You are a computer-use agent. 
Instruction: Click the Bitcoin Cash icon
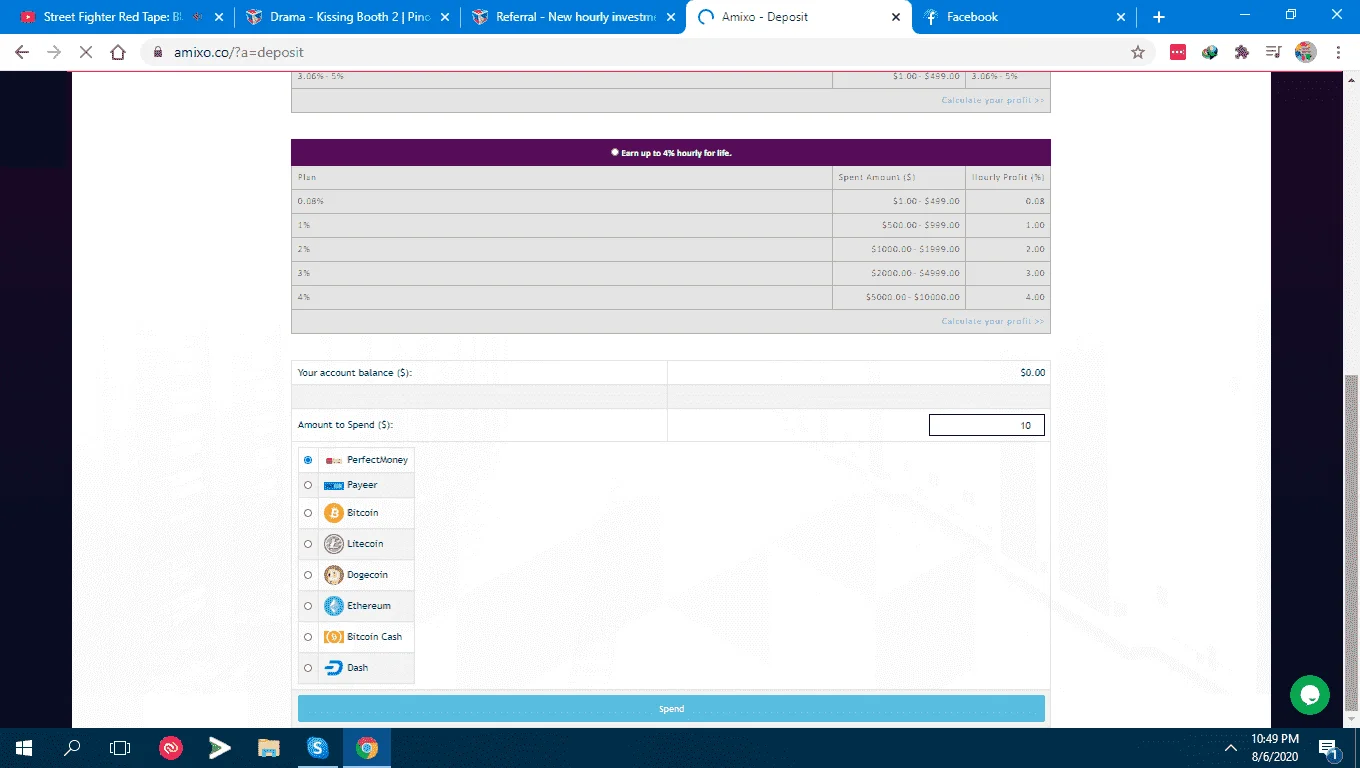click(334, 637)
